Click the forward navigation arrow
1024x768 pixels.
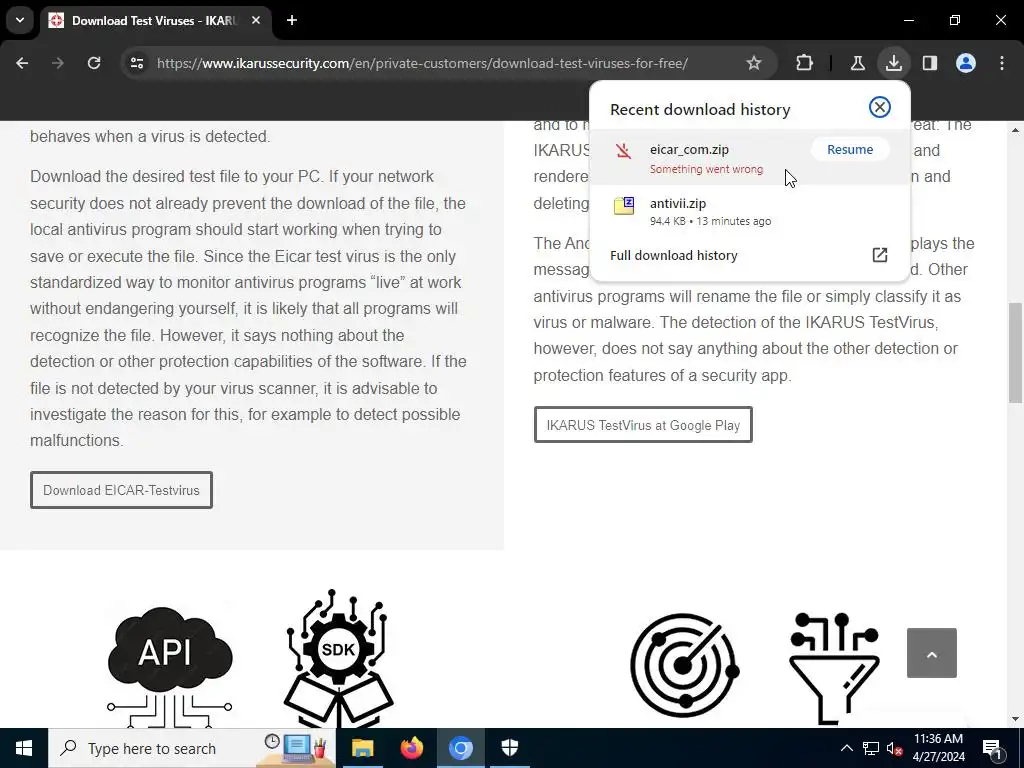pos(58,63)
